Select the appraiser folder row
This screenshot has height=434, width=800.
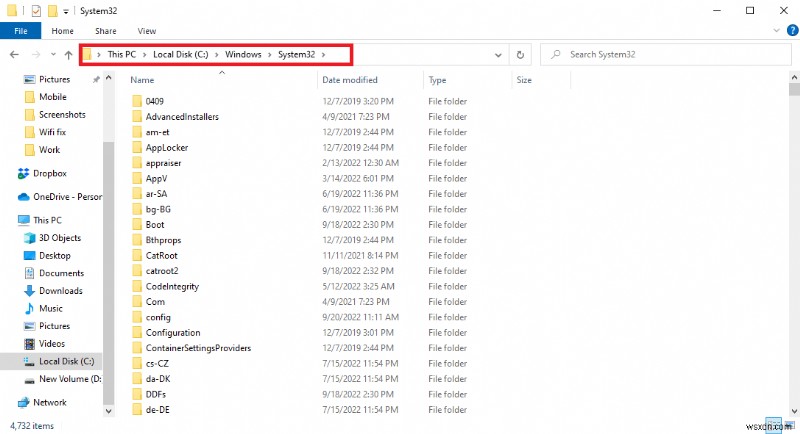pos(300,163)
